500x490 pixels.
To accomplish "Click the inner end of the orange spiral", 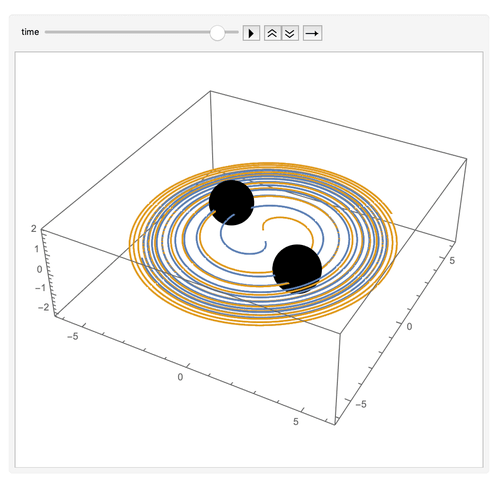I will pos(263,228).
